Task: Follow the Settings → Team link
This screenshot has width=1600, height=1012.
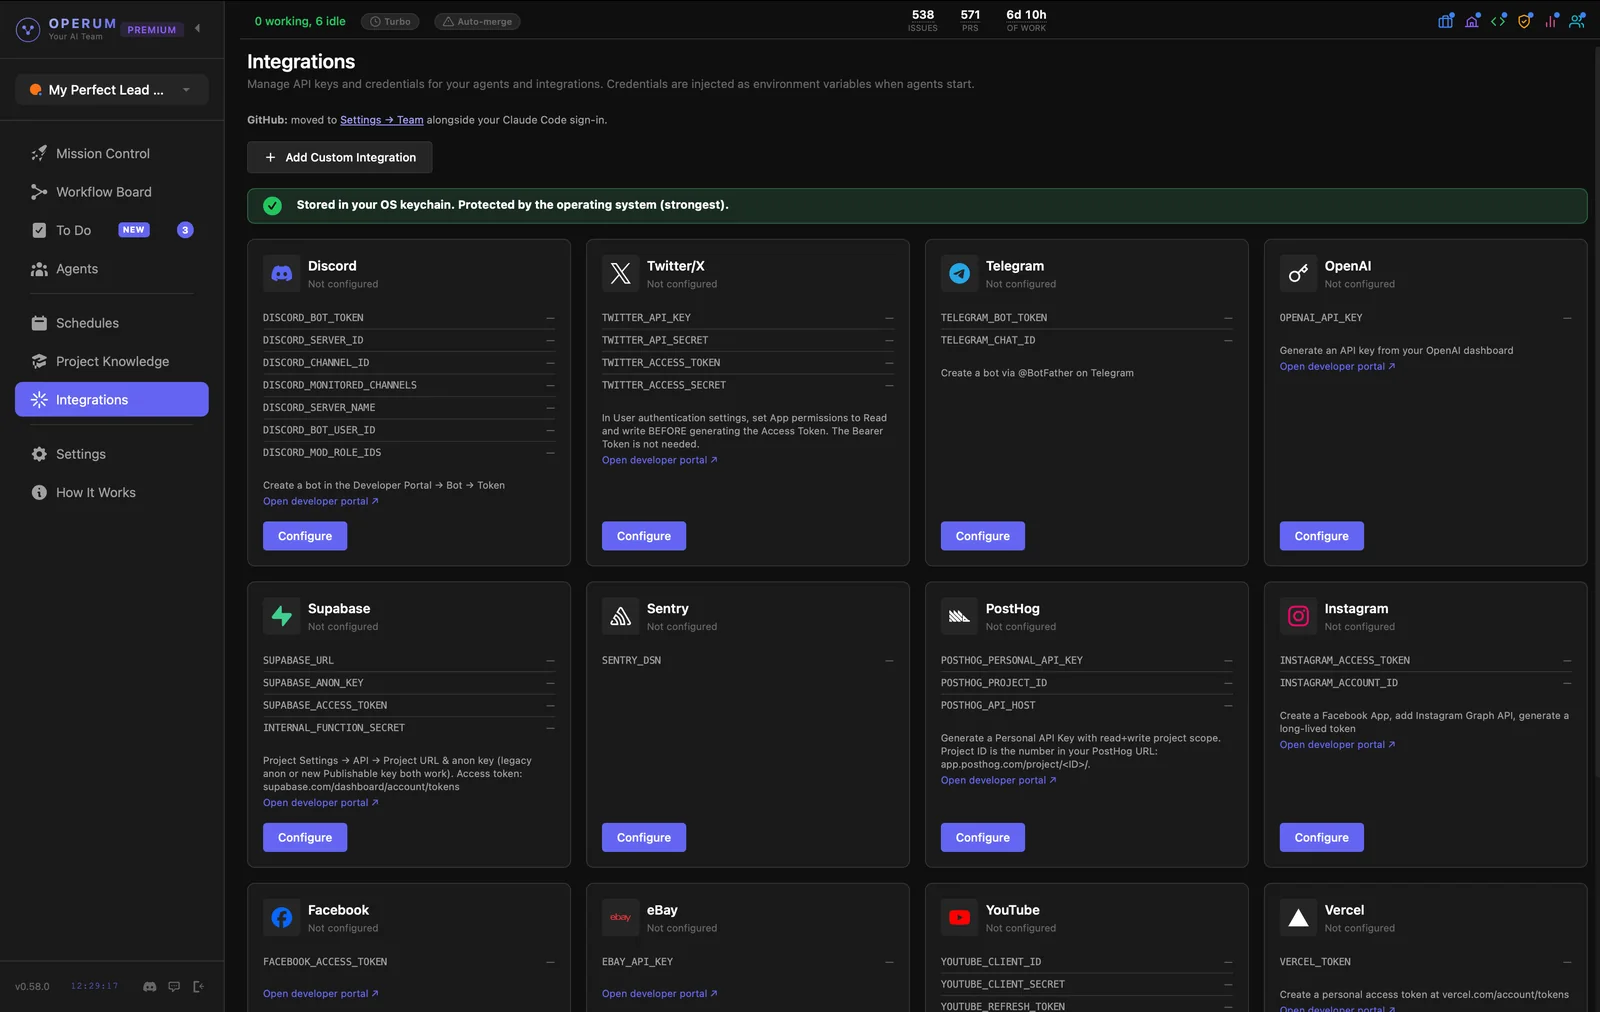Action: (381, 120)
